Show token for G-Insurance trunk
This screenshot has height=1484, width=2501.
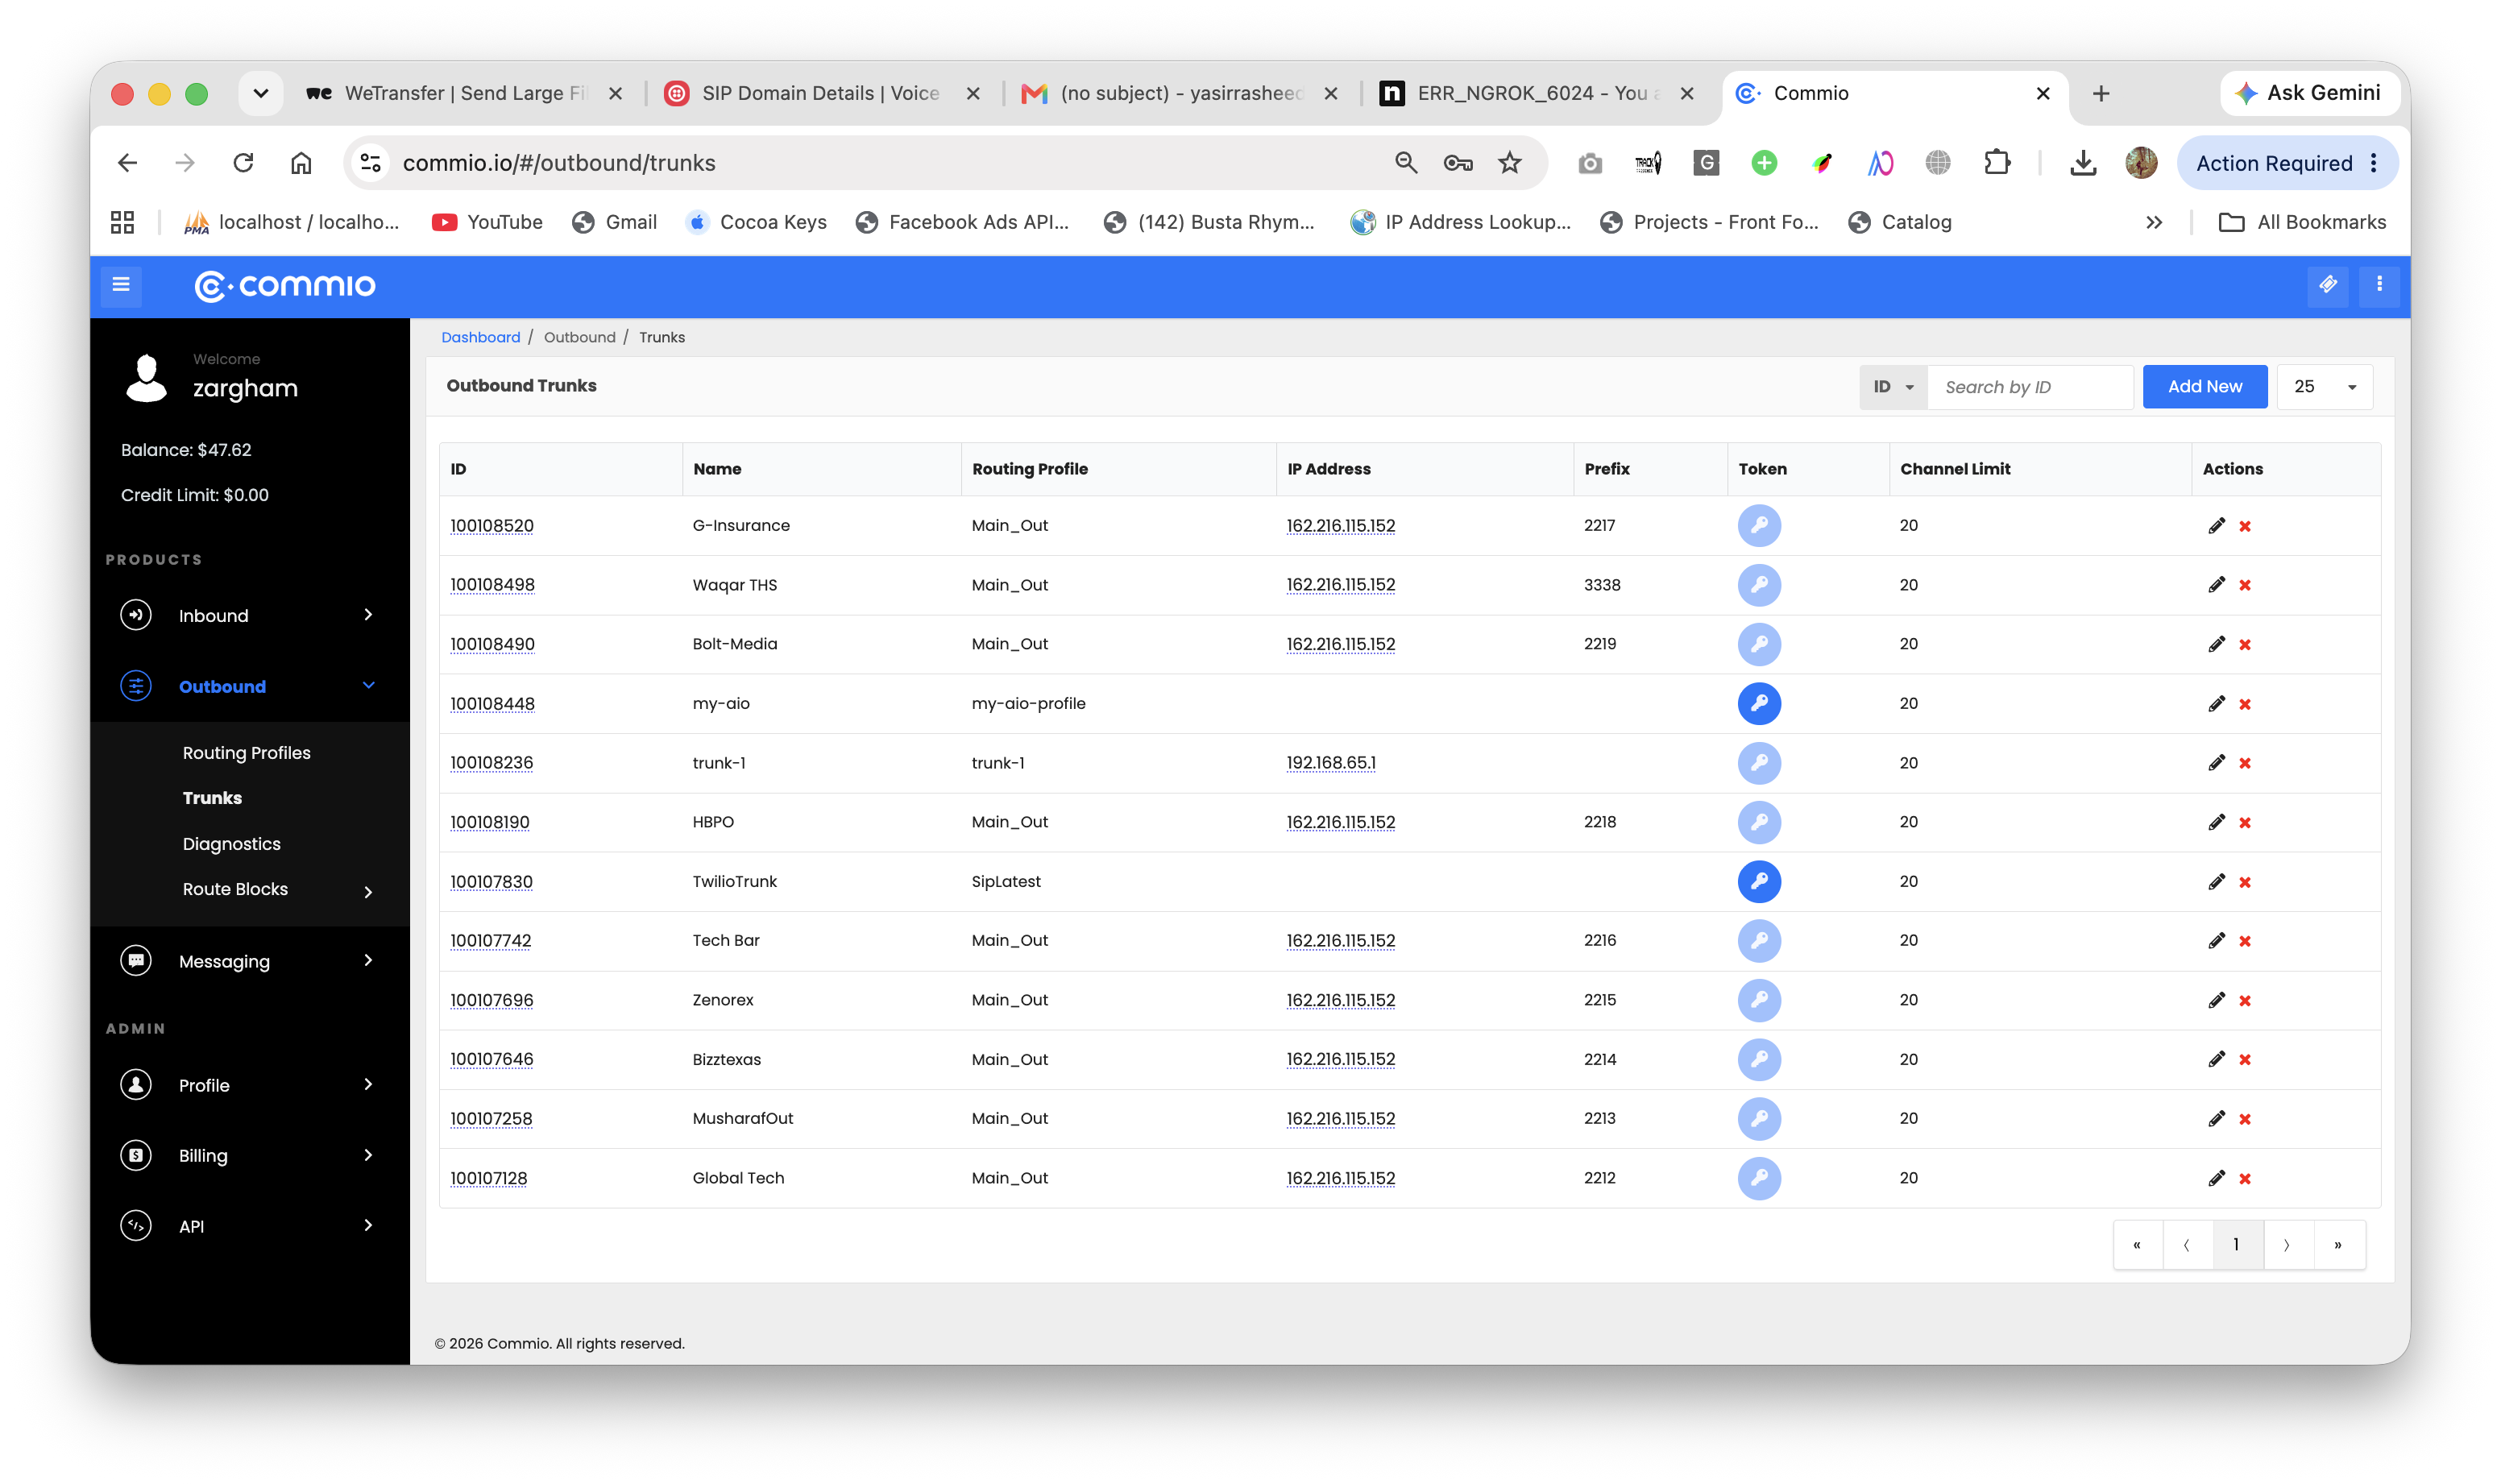(x=1759, y=526)
